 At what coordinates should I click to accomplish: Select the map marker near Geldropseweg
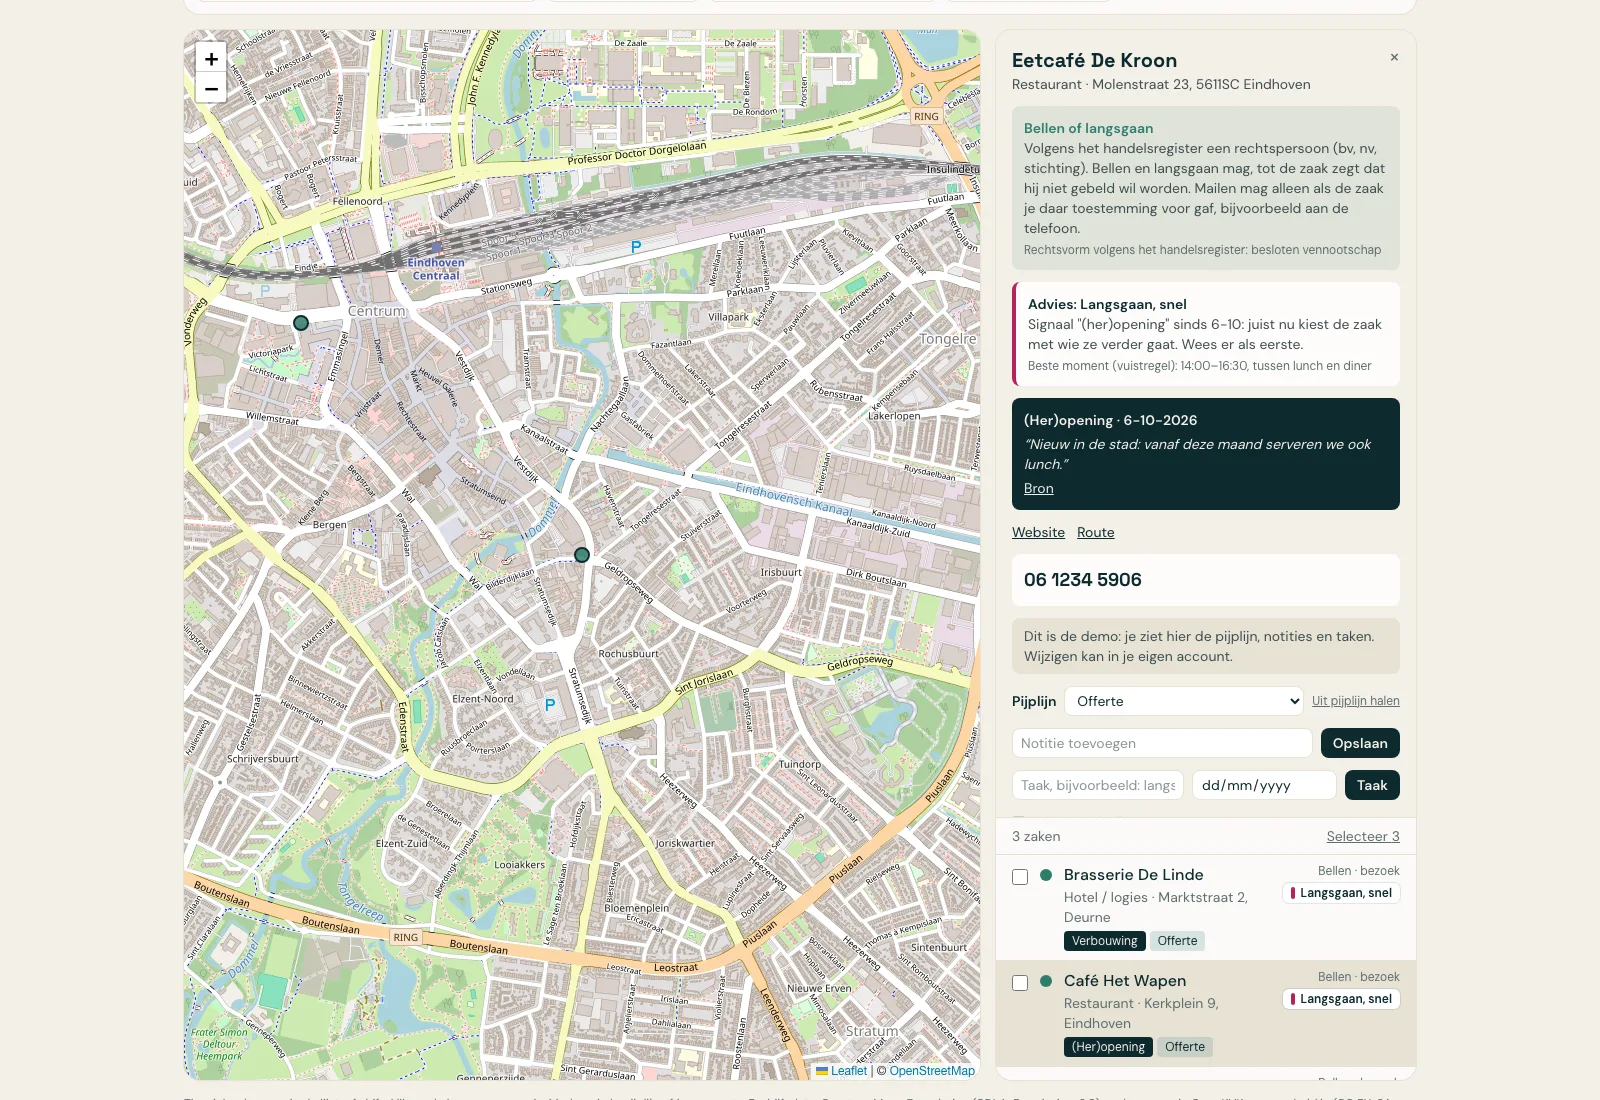pyautogui.click(x=582, y=555)
